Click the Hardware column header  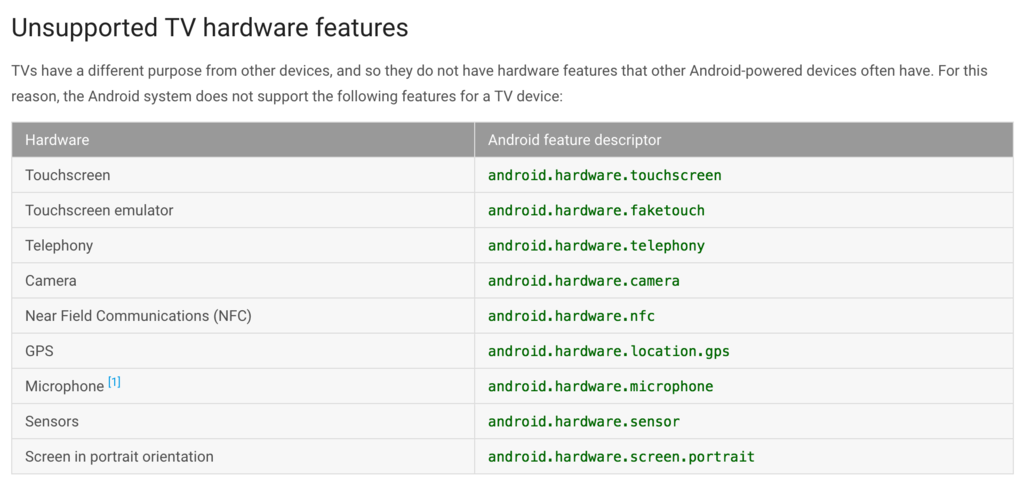coord(57,140)
